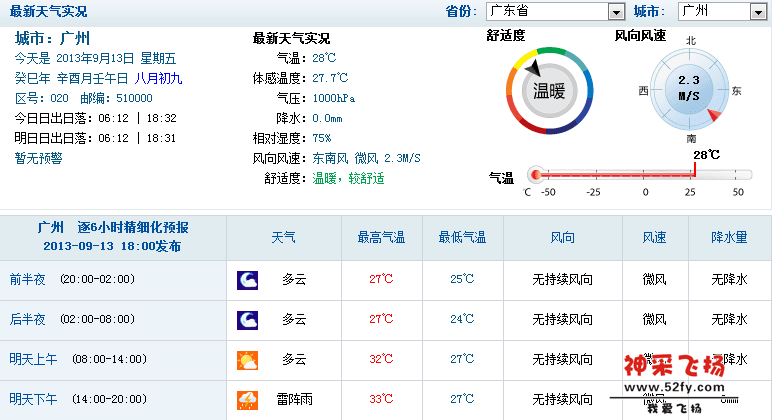Click the 明日日出日落 06:12 | 18:31 line
Viewport: 776px width, 420px height.
96,138
